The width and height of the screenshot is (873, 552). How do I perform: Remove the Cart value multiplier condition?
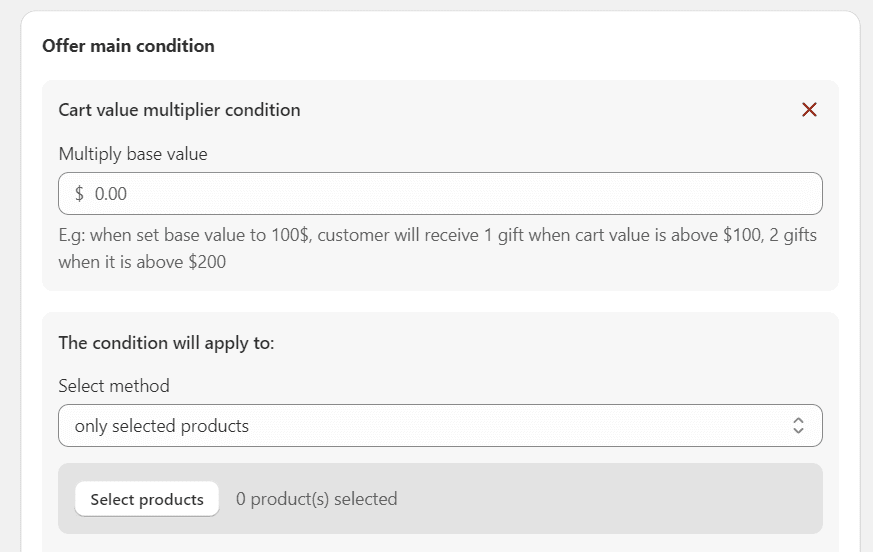(x=809, y=110)
